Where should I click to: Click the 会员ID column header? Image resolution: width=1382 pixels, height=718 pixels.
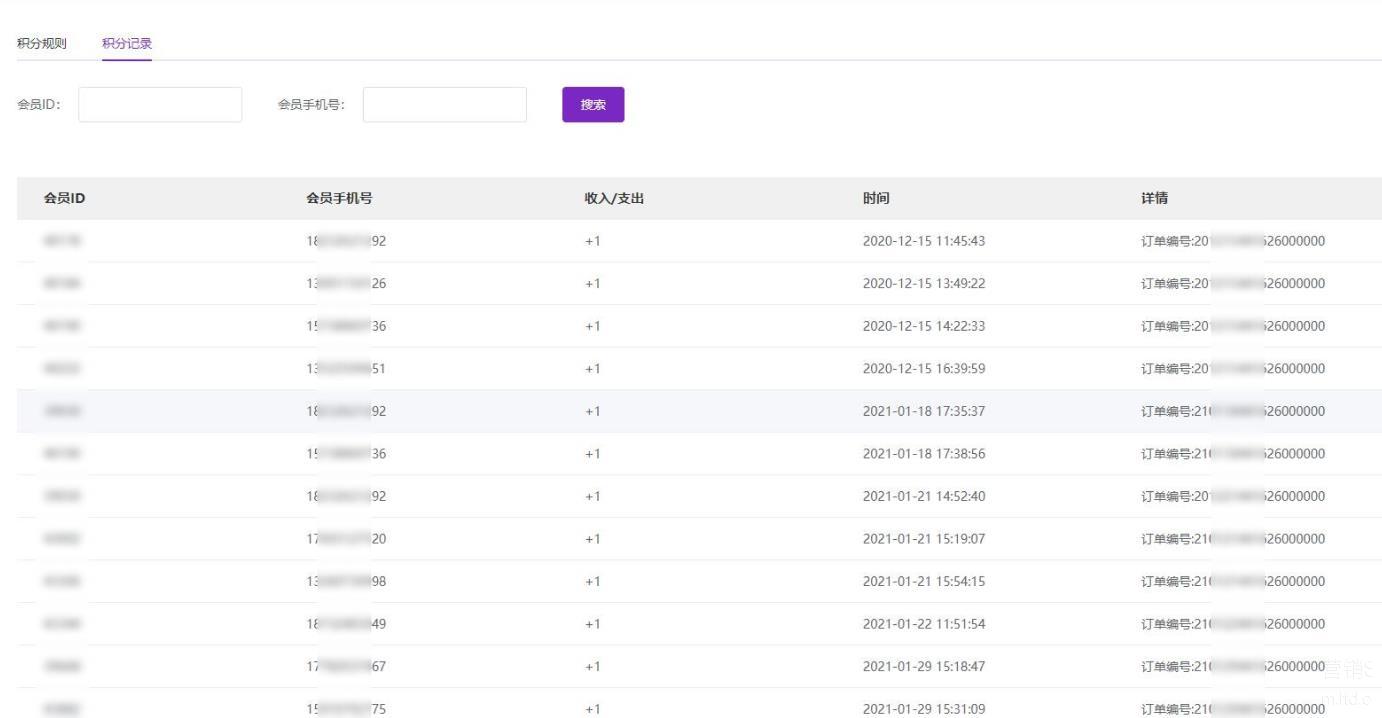coord(64,198)
